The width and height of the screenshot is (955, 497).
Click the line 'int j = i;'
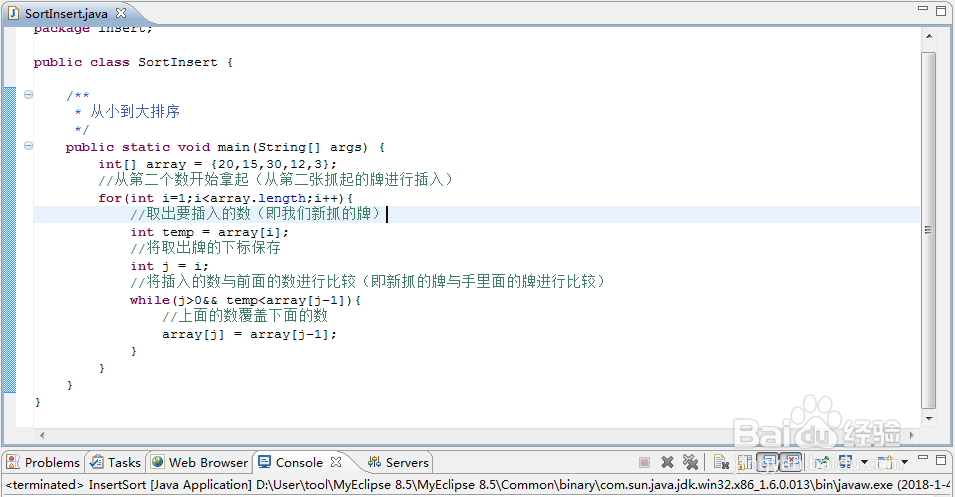[169, 266]
